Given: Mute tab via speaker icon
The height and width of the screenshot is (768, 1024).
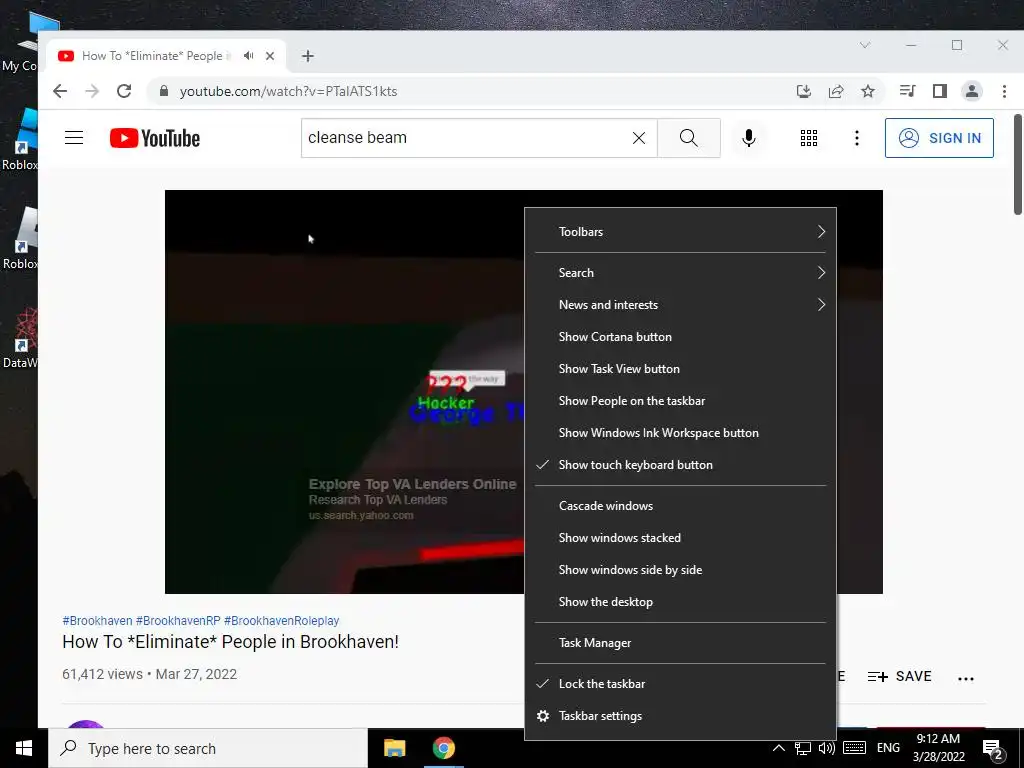Looking at the screenshot, I should coord(248,56).
